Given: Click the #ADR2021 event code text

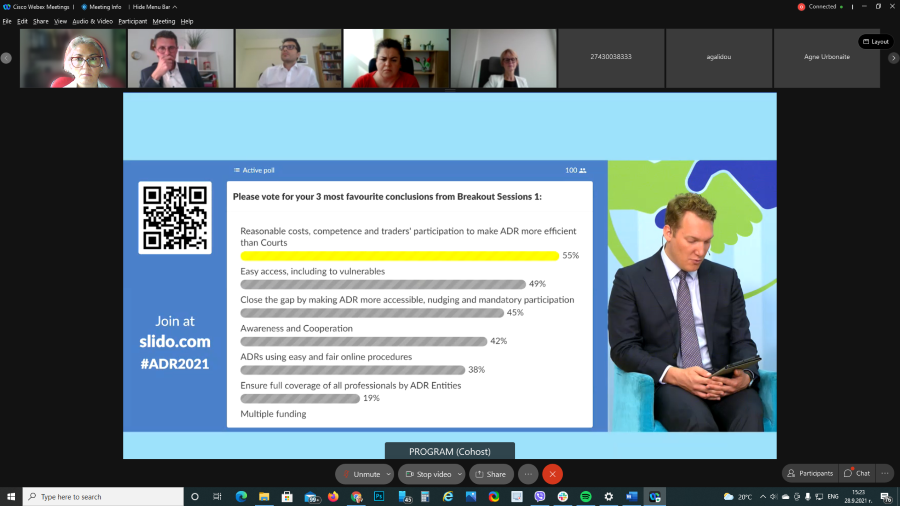Looking at the screenshot, I should pyautogui.click(x=174, y=364).
